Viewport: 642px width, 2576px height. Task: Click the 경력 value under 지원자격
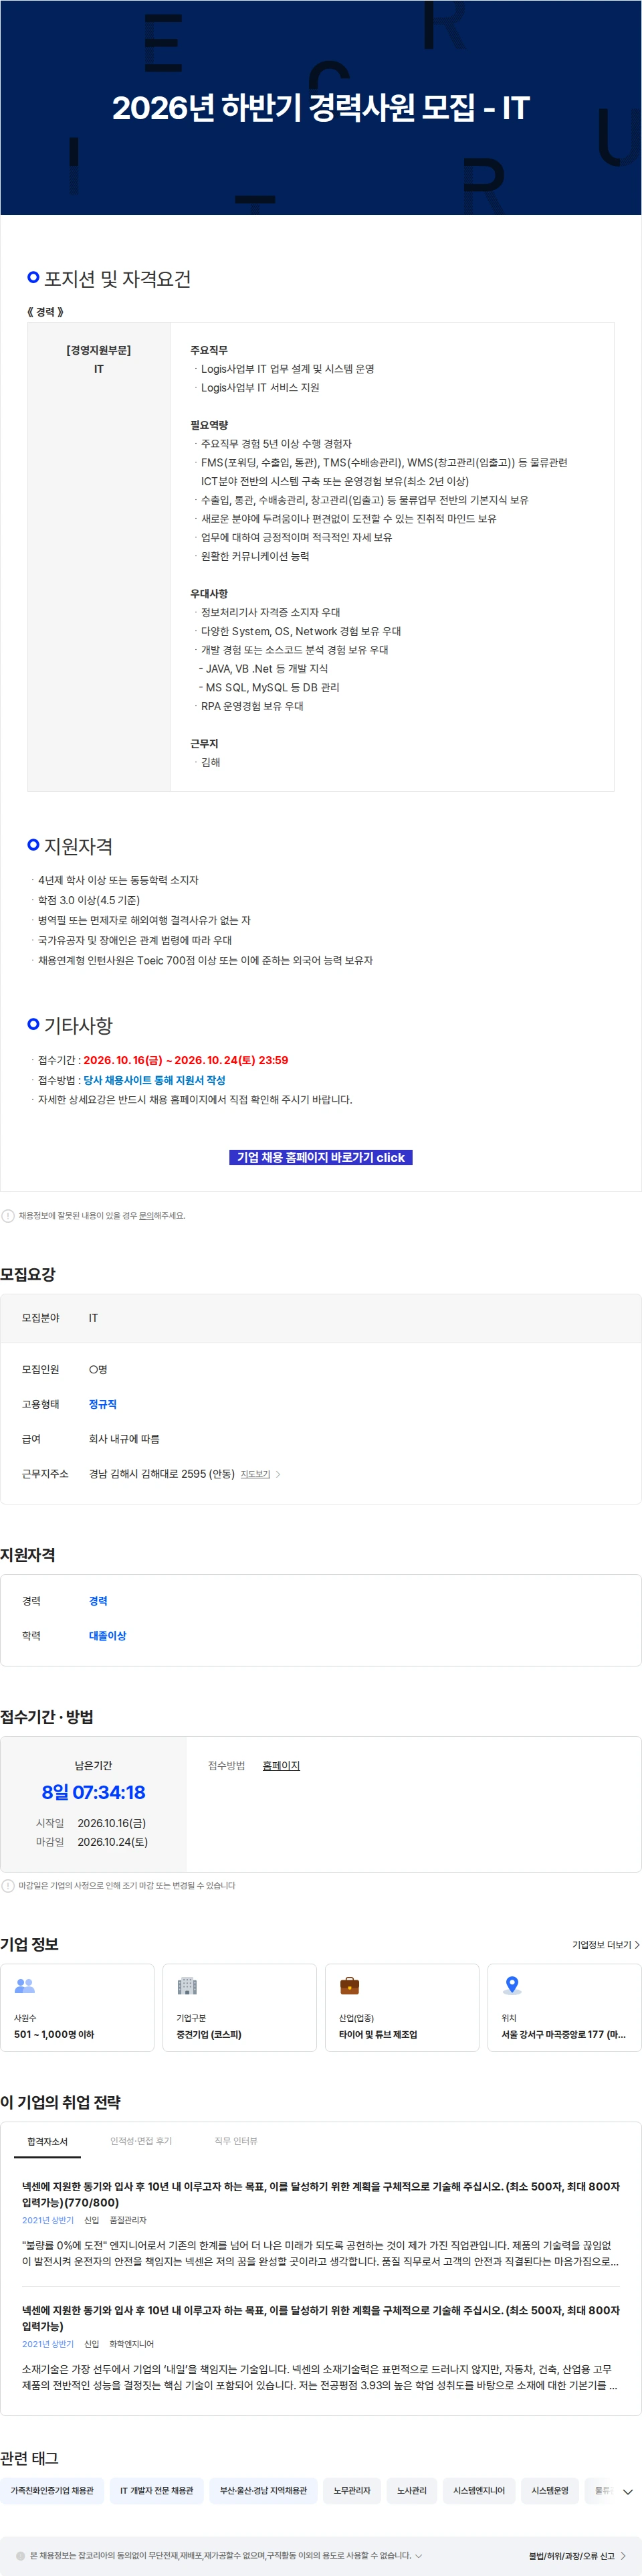tap(98, 1601)
